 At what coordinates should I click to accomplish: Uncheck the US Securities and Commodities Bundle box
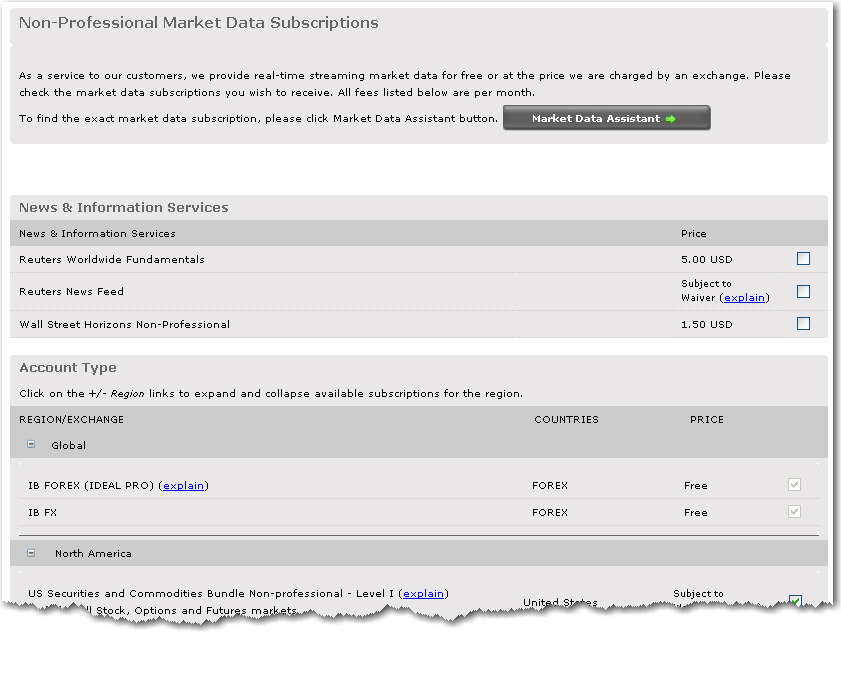coord(795,601)
